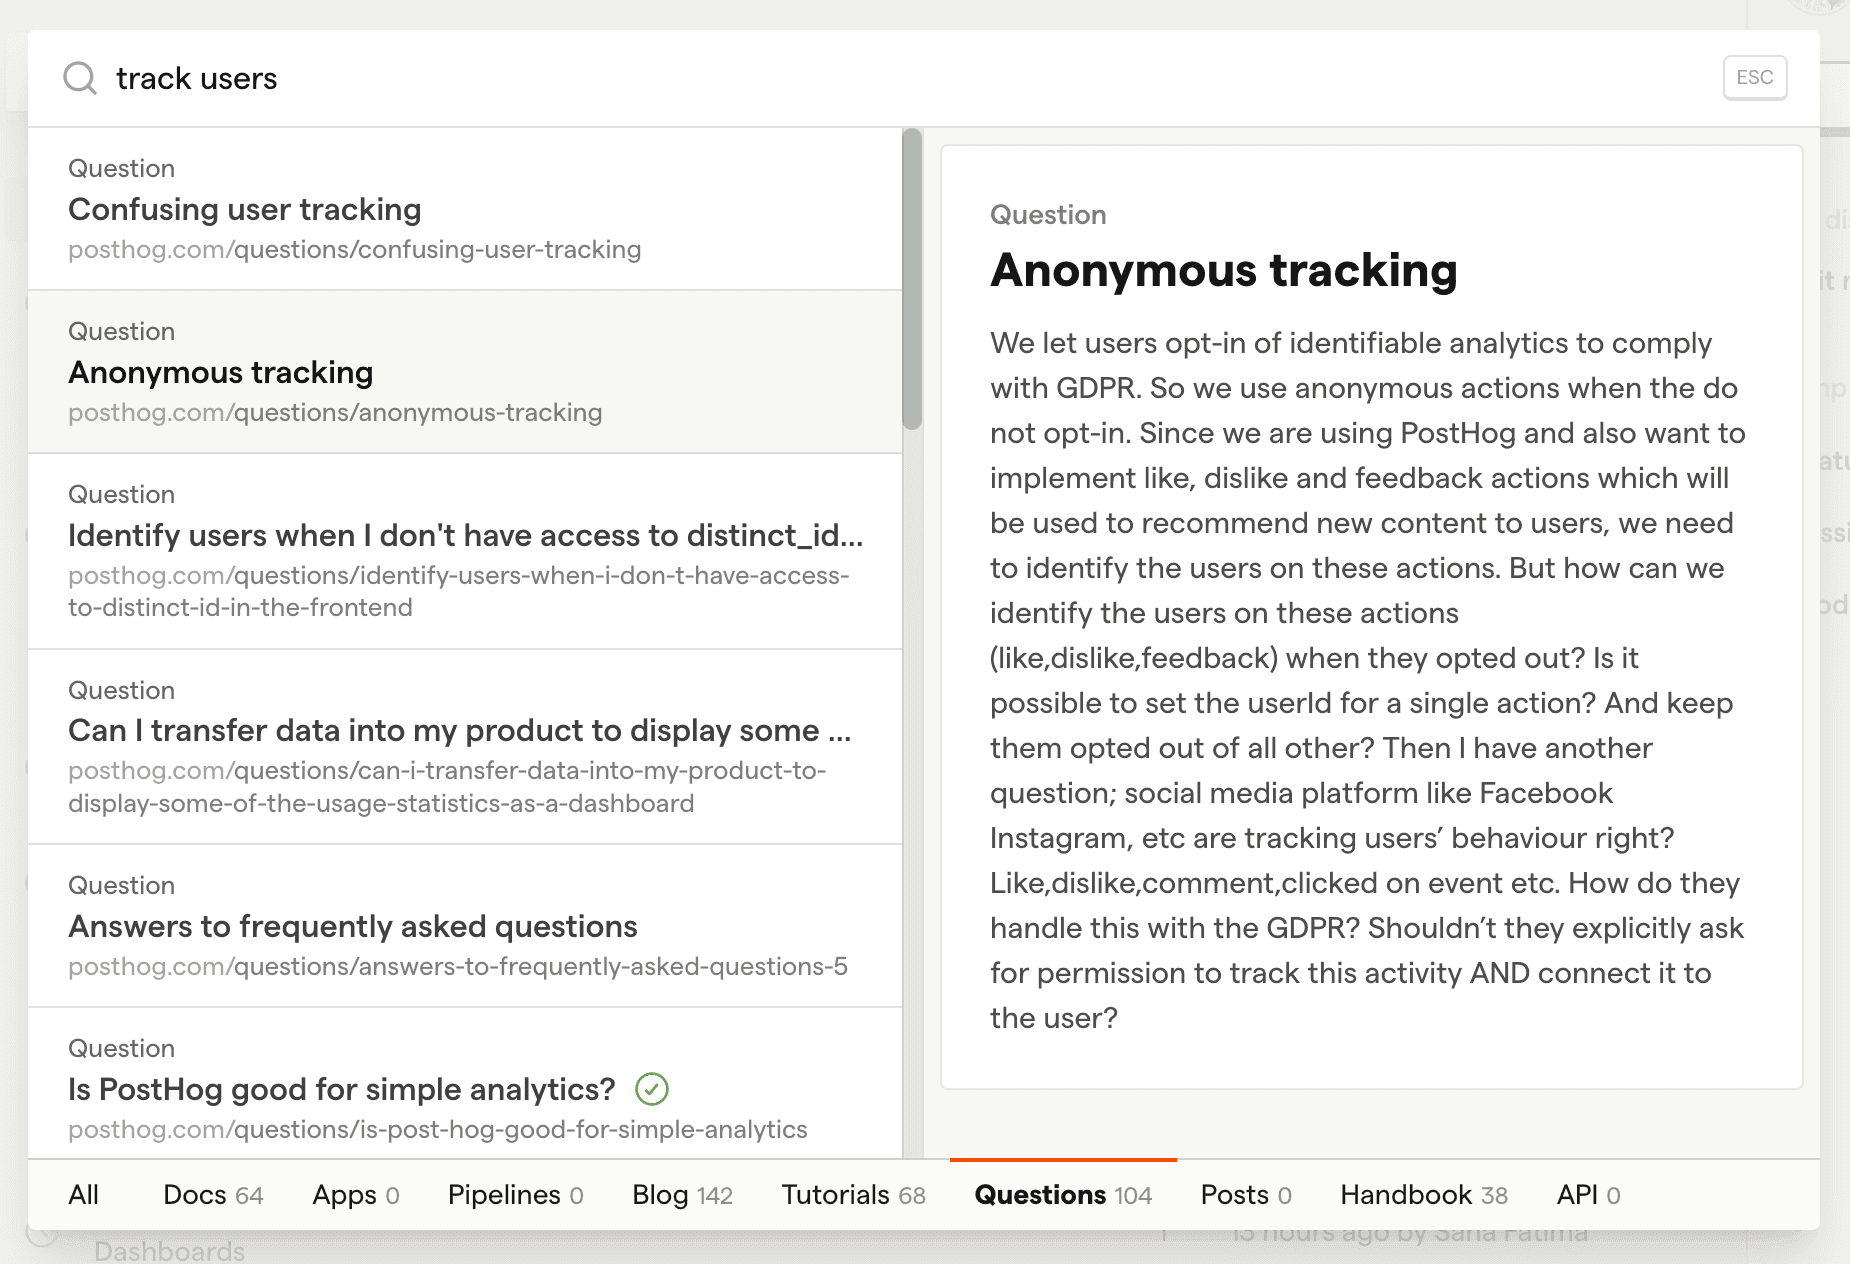This screenshot has width=1850, height=1264.
Task: Switch to the Tutorials tab
Action: [x=853, y=1195]
